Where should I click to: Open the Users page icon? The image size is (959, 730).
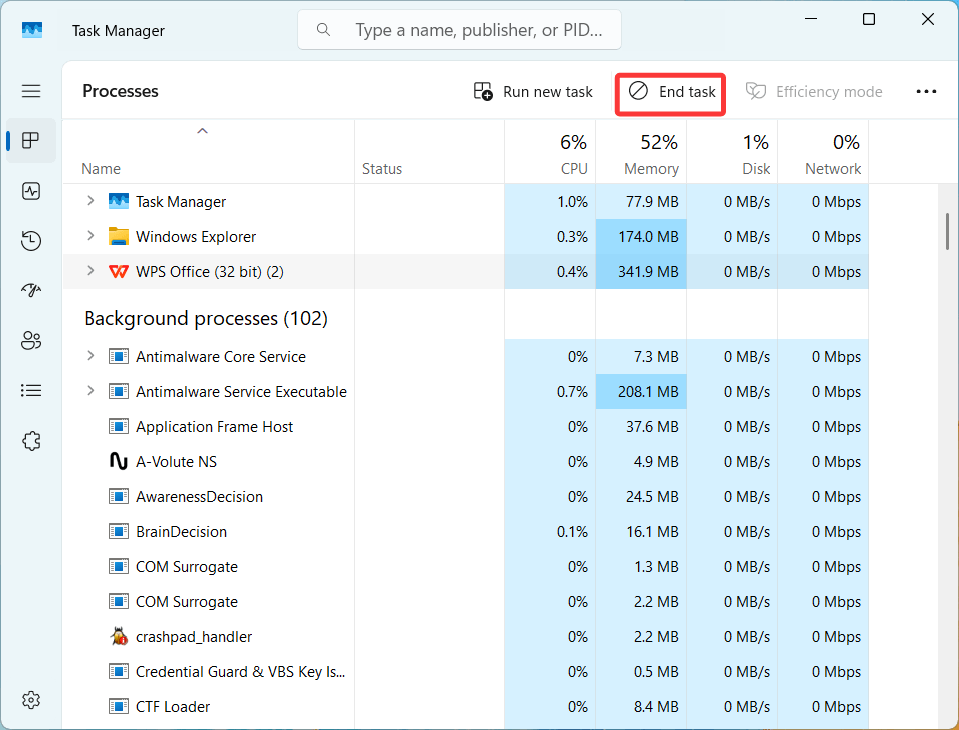pyautogui.click(x=31, y=340)
